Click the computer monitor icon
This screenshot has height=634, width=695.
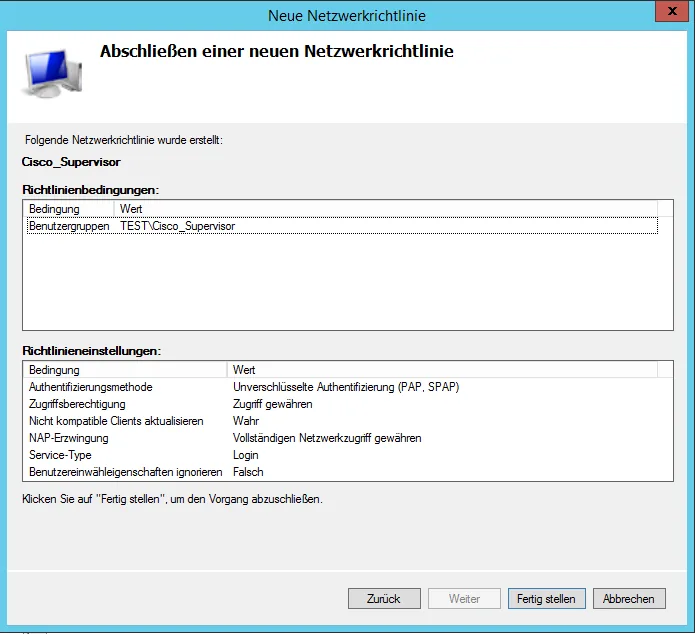pos(52,74)
